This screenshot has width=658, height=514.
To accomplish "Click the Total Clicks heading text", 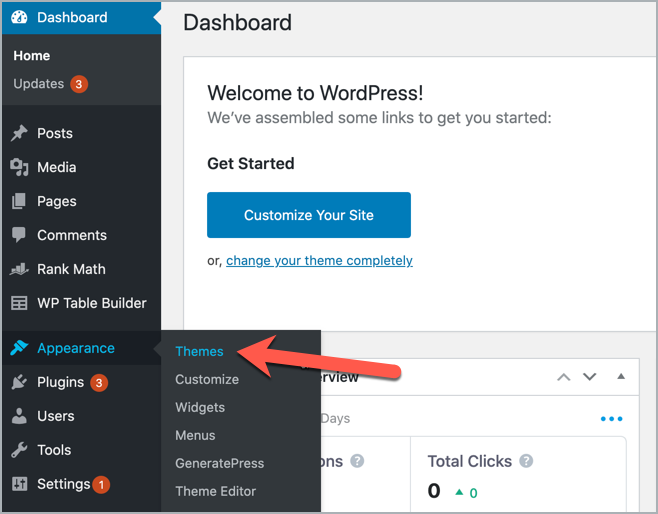I will 470,461.
